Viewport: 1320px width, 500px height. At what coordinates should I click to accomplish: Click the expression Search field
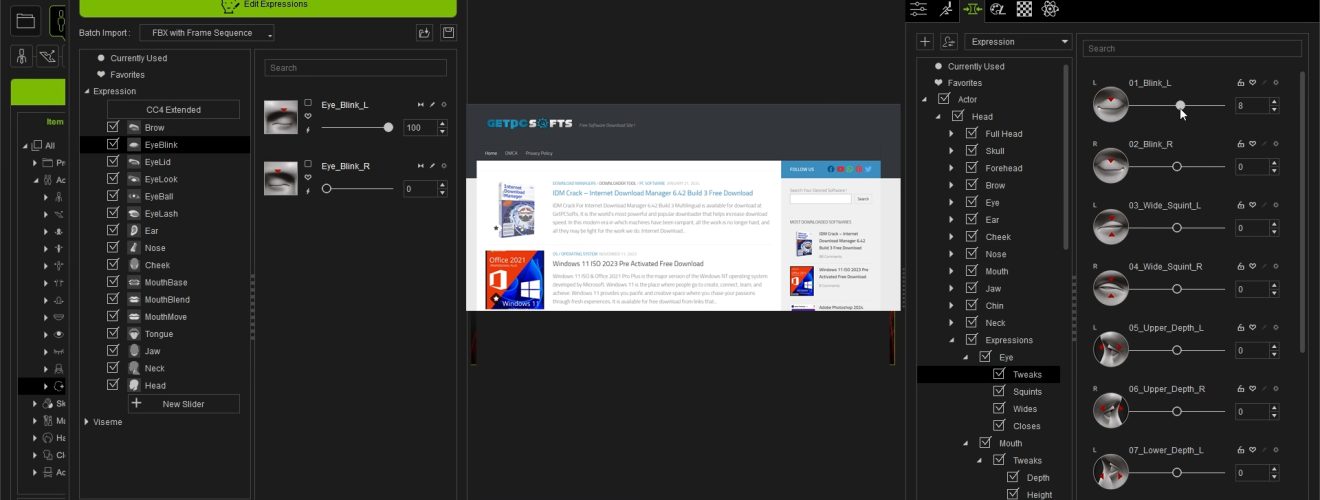(355, 68)
